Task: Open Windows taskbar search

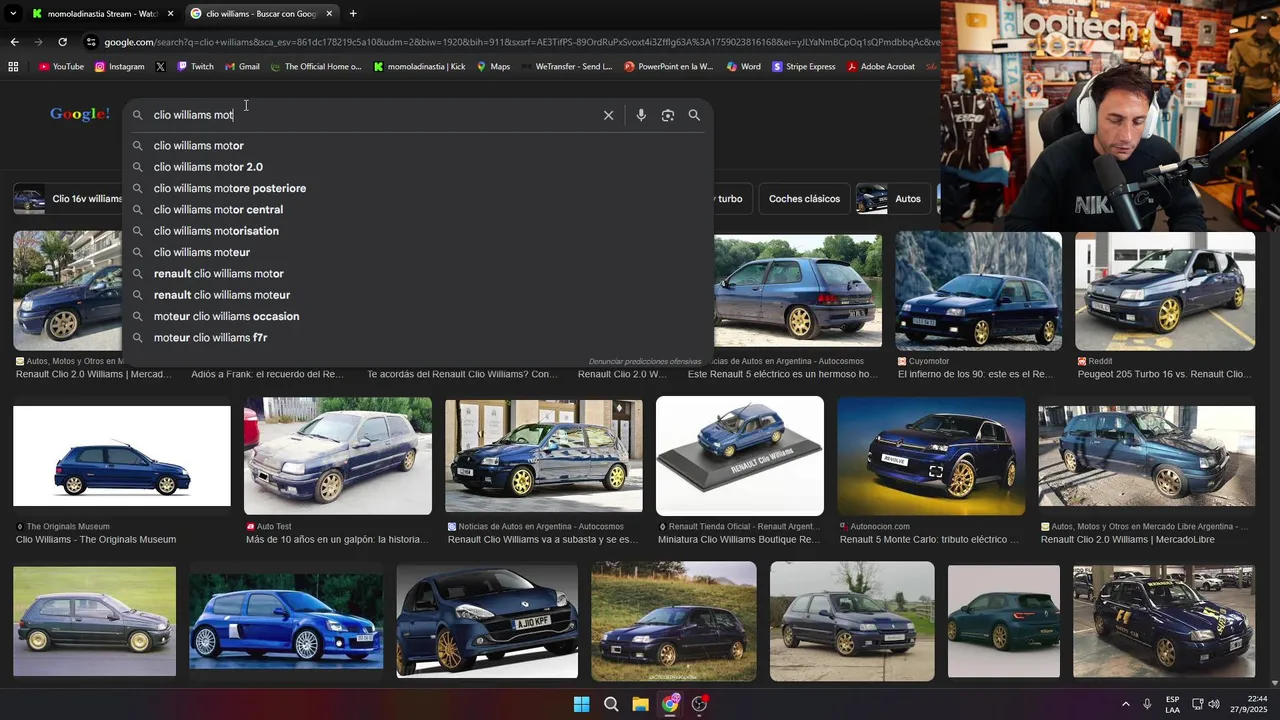Action: pos(611,704)
